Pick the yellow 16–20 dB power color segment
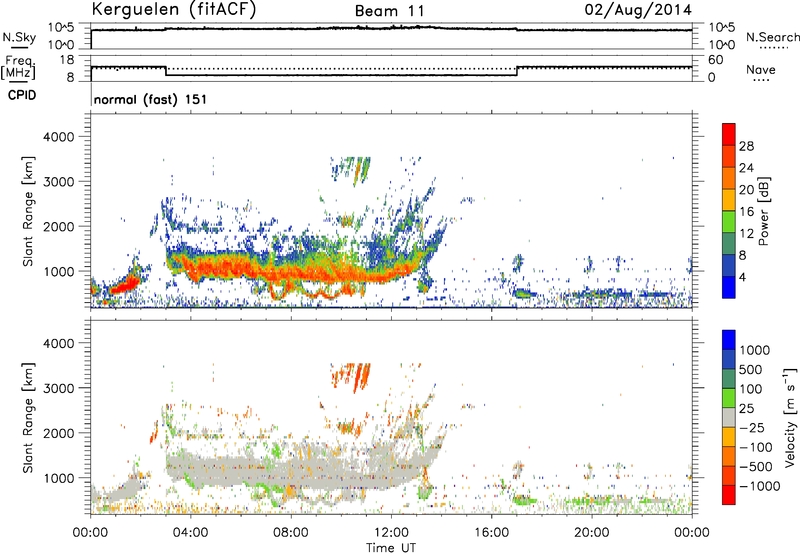 click(729, 199)
